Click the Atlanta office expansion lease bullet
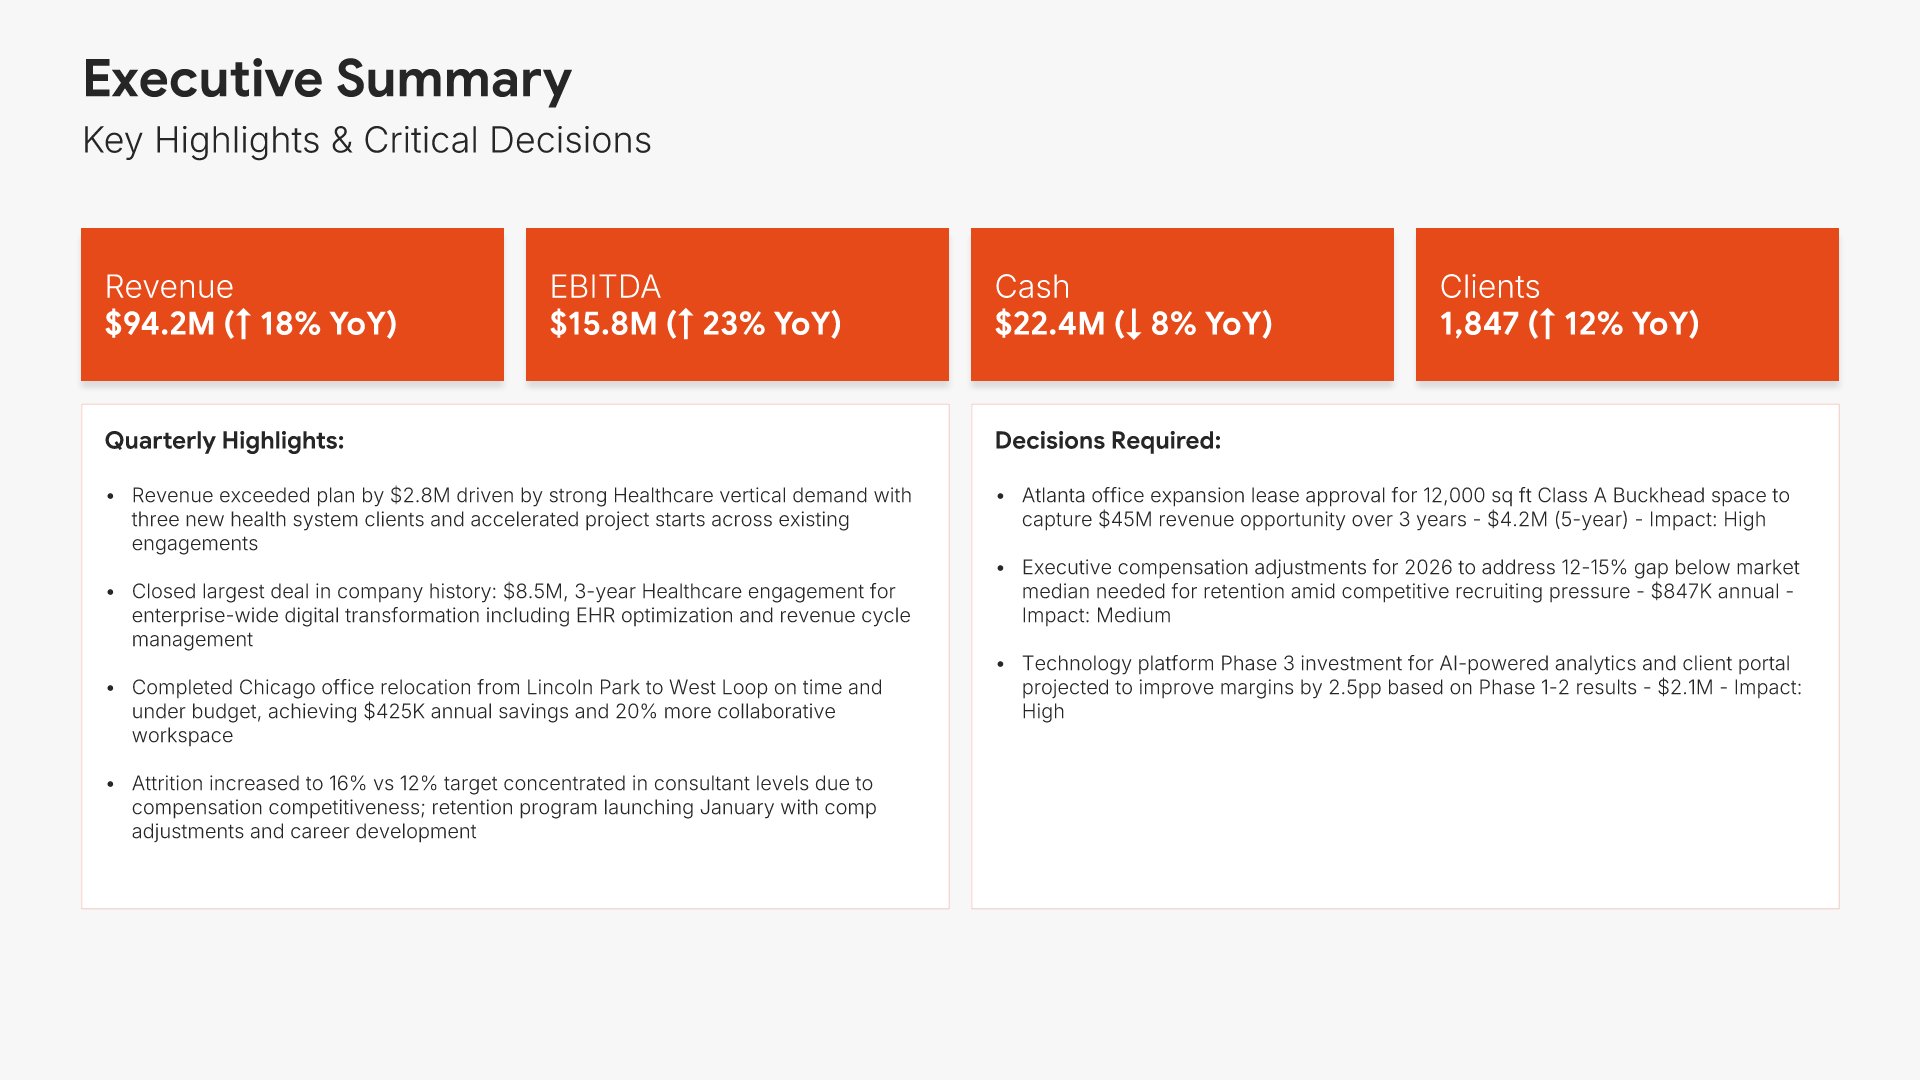 tap(1405, 507)
